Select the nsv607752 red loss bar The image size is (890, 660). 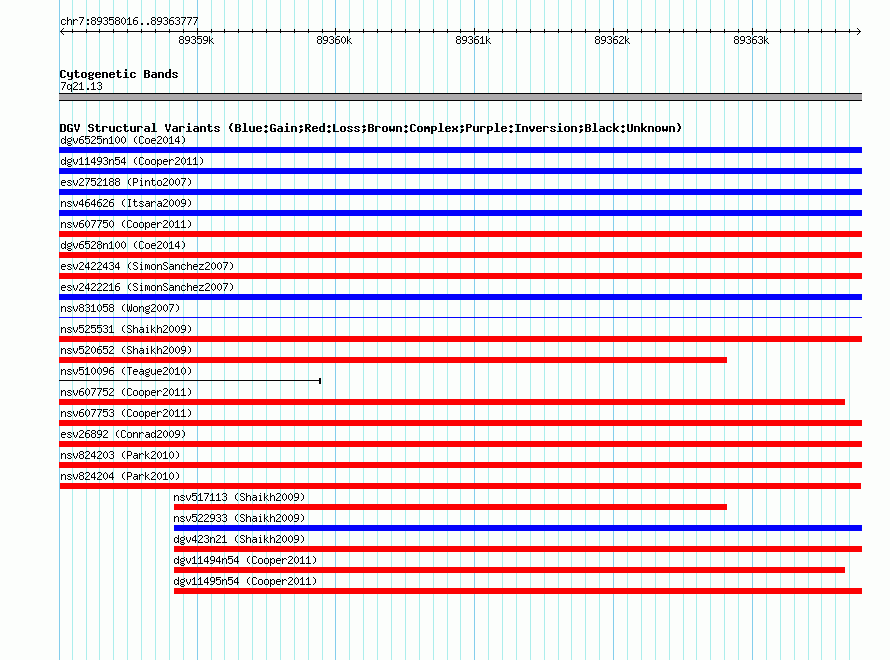pyautogui.click(x=452, y=402)
